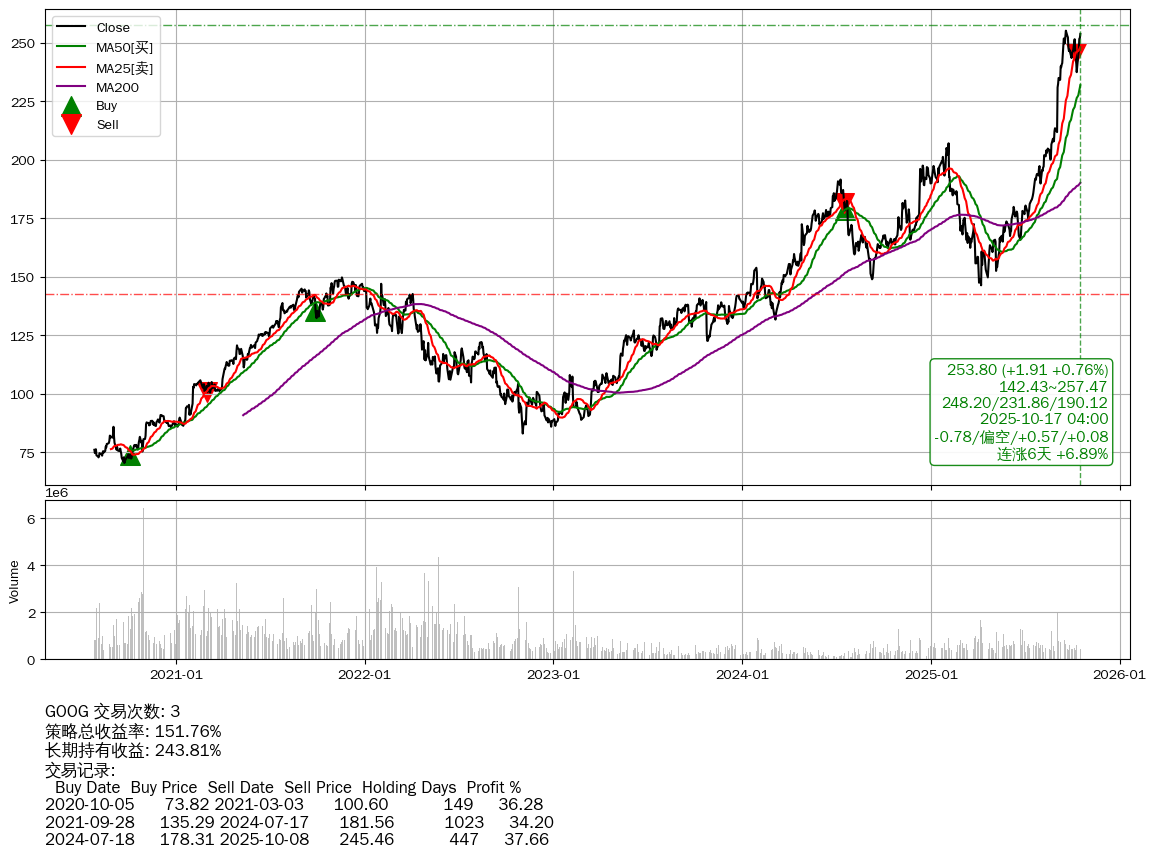Click the 2023-01 x-axis tick label
Screen dimensions: 1156x857
coord(553,675)
